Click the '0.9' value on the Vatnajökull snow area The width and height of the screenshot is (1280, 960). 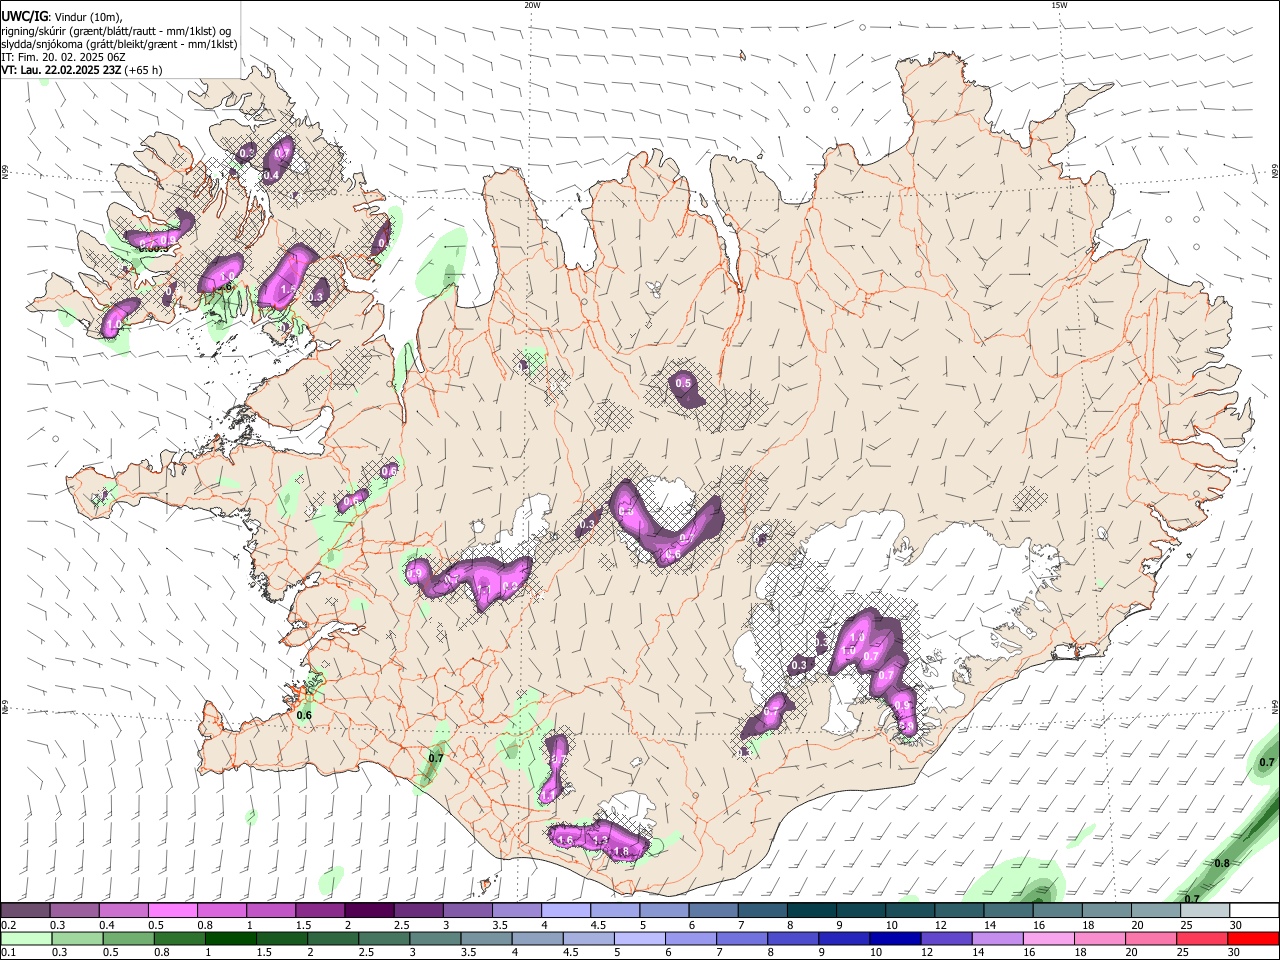tap(902, 706)
